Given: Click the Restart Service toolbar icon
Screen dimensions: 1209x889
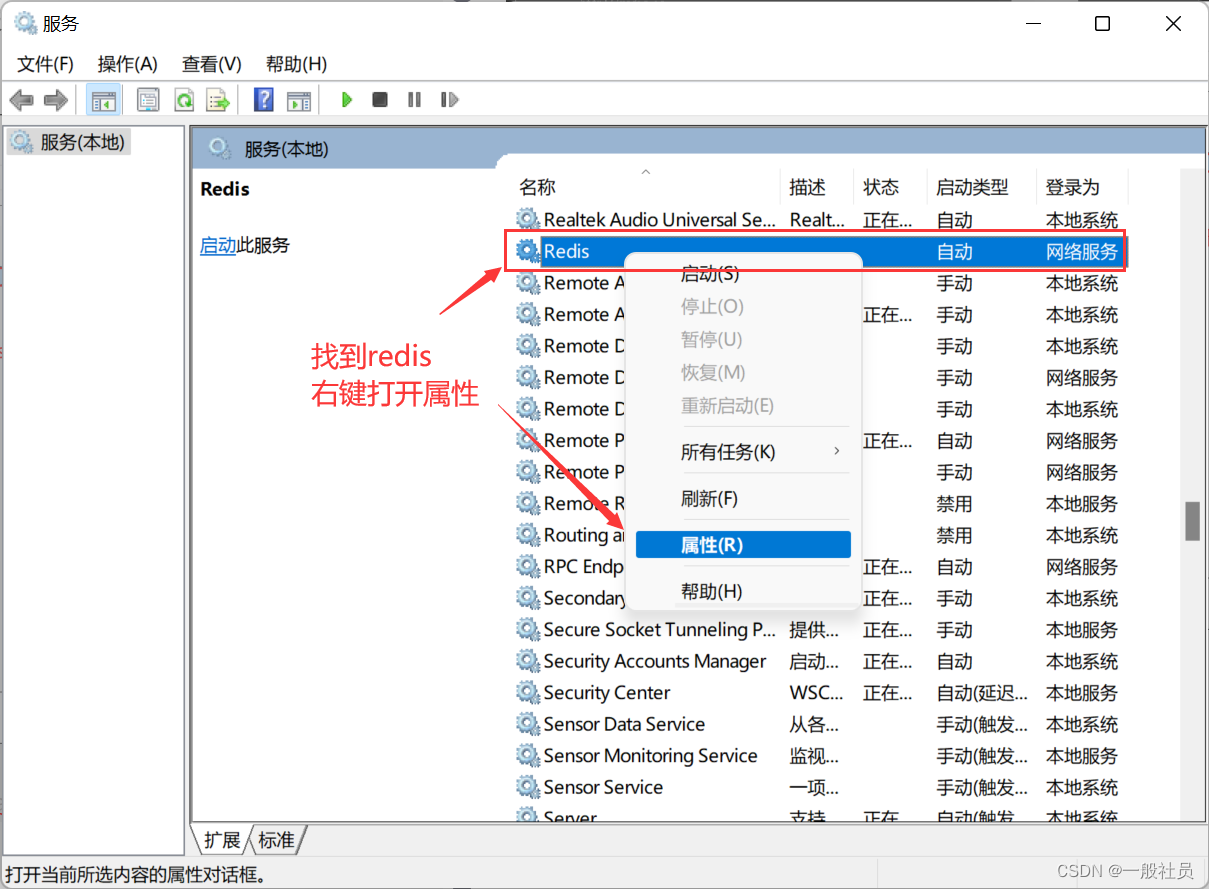Looking at the screenshot, I should (x=449, y=100).
